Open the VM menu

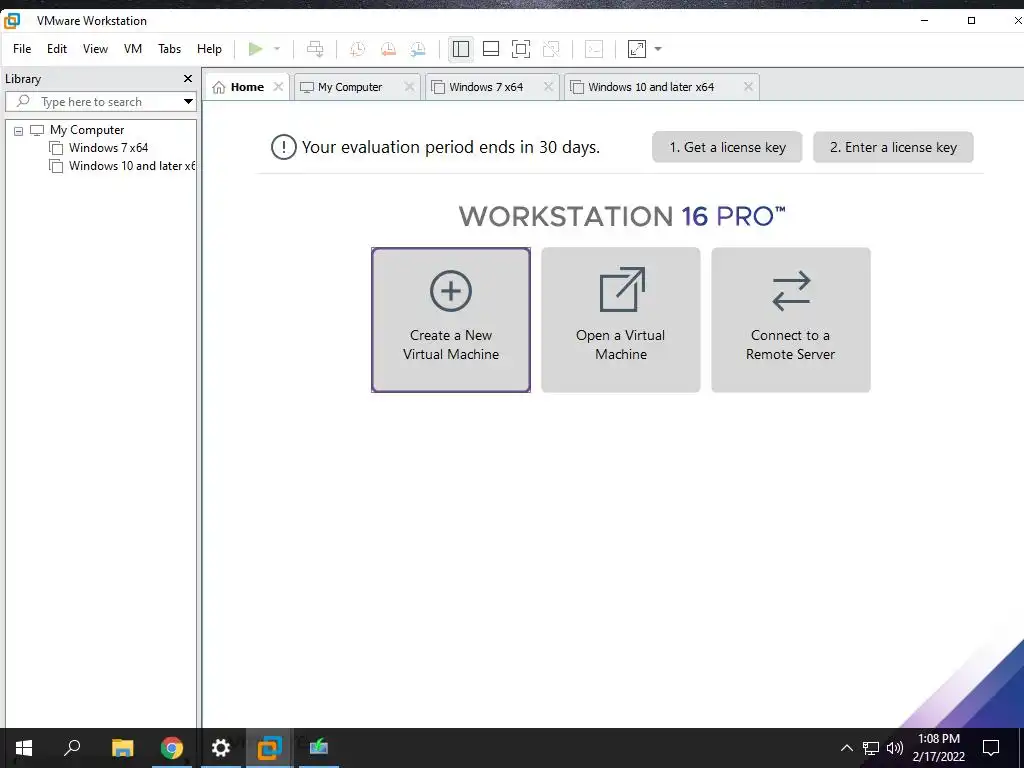tap(133, 49)
